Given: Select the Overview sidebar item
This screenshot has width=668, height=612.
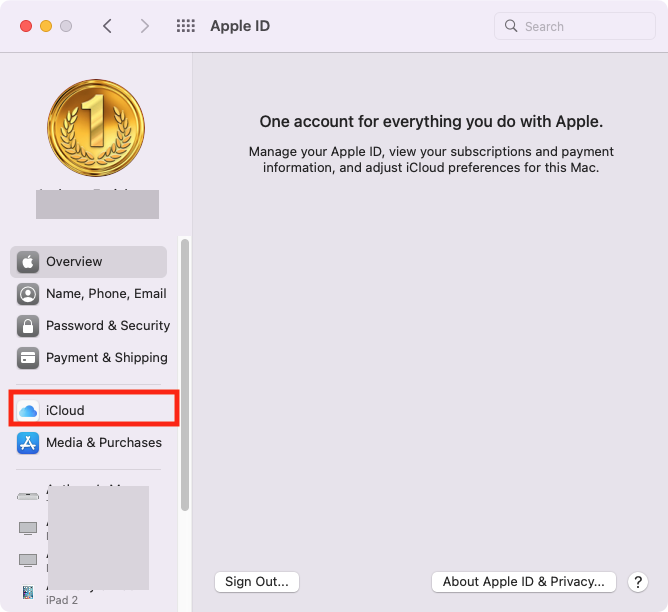Looking at the screenshot, I should [88, 261].
